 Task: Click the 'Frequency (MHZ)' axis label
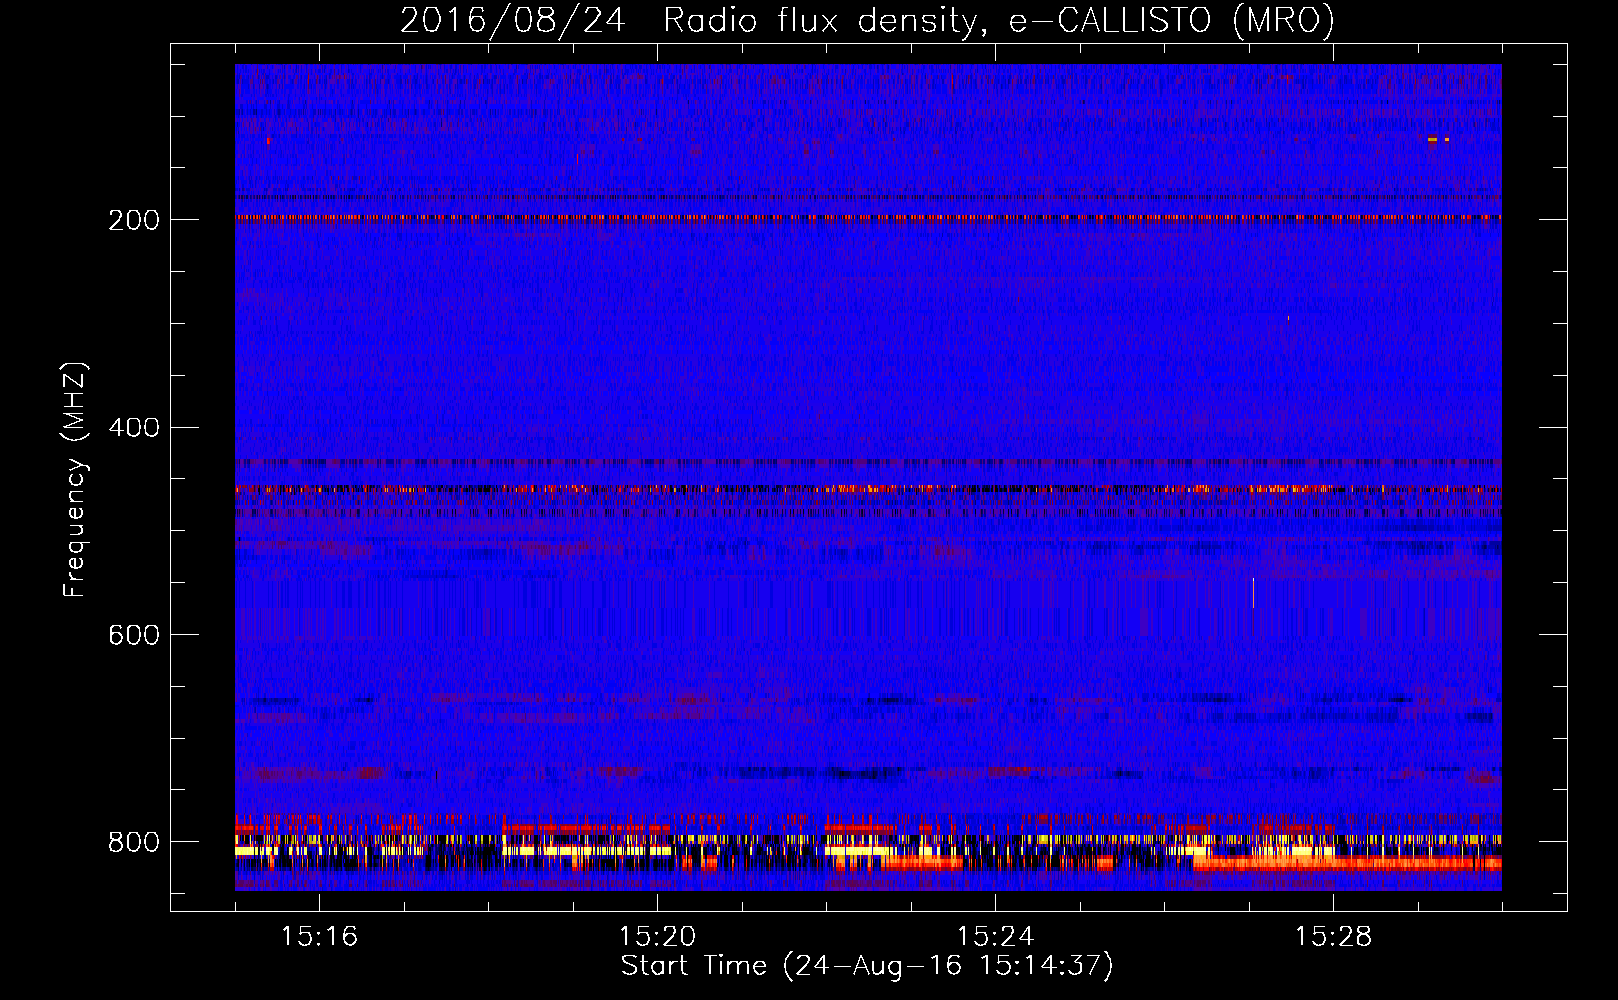pos(75,479)
